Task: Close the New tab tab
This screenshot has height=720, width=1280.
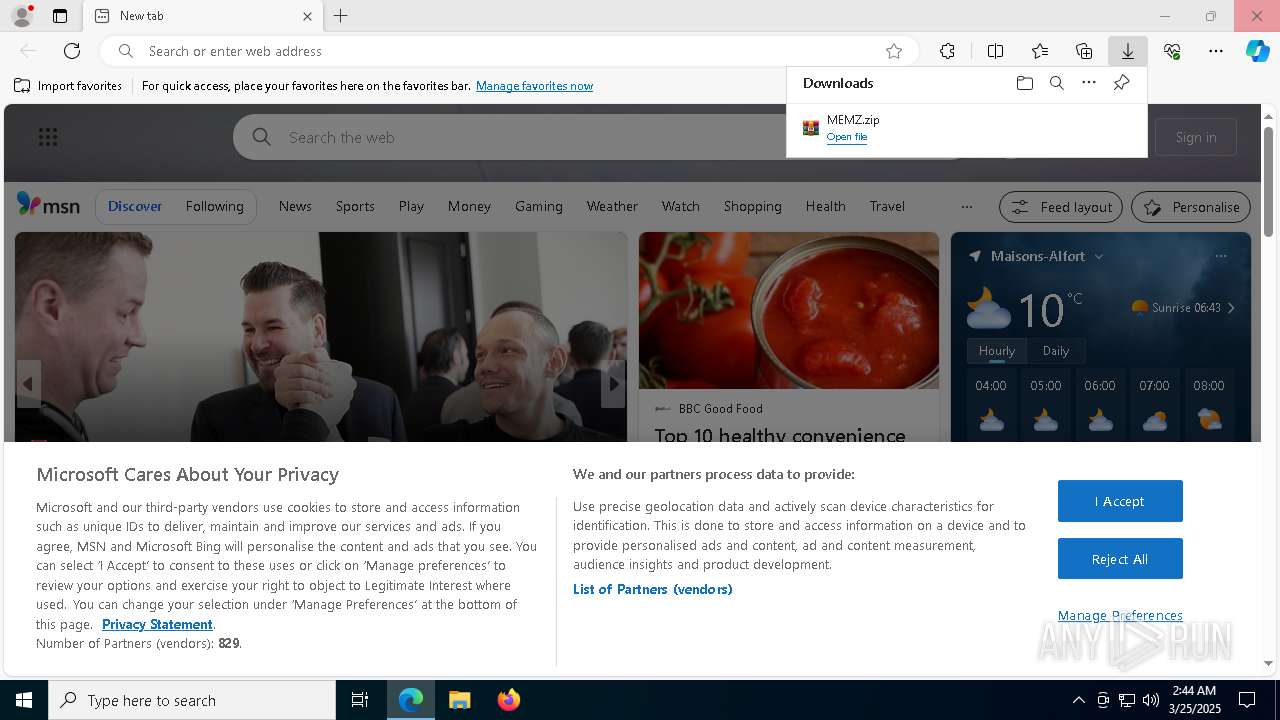Action: click(307, 16)
